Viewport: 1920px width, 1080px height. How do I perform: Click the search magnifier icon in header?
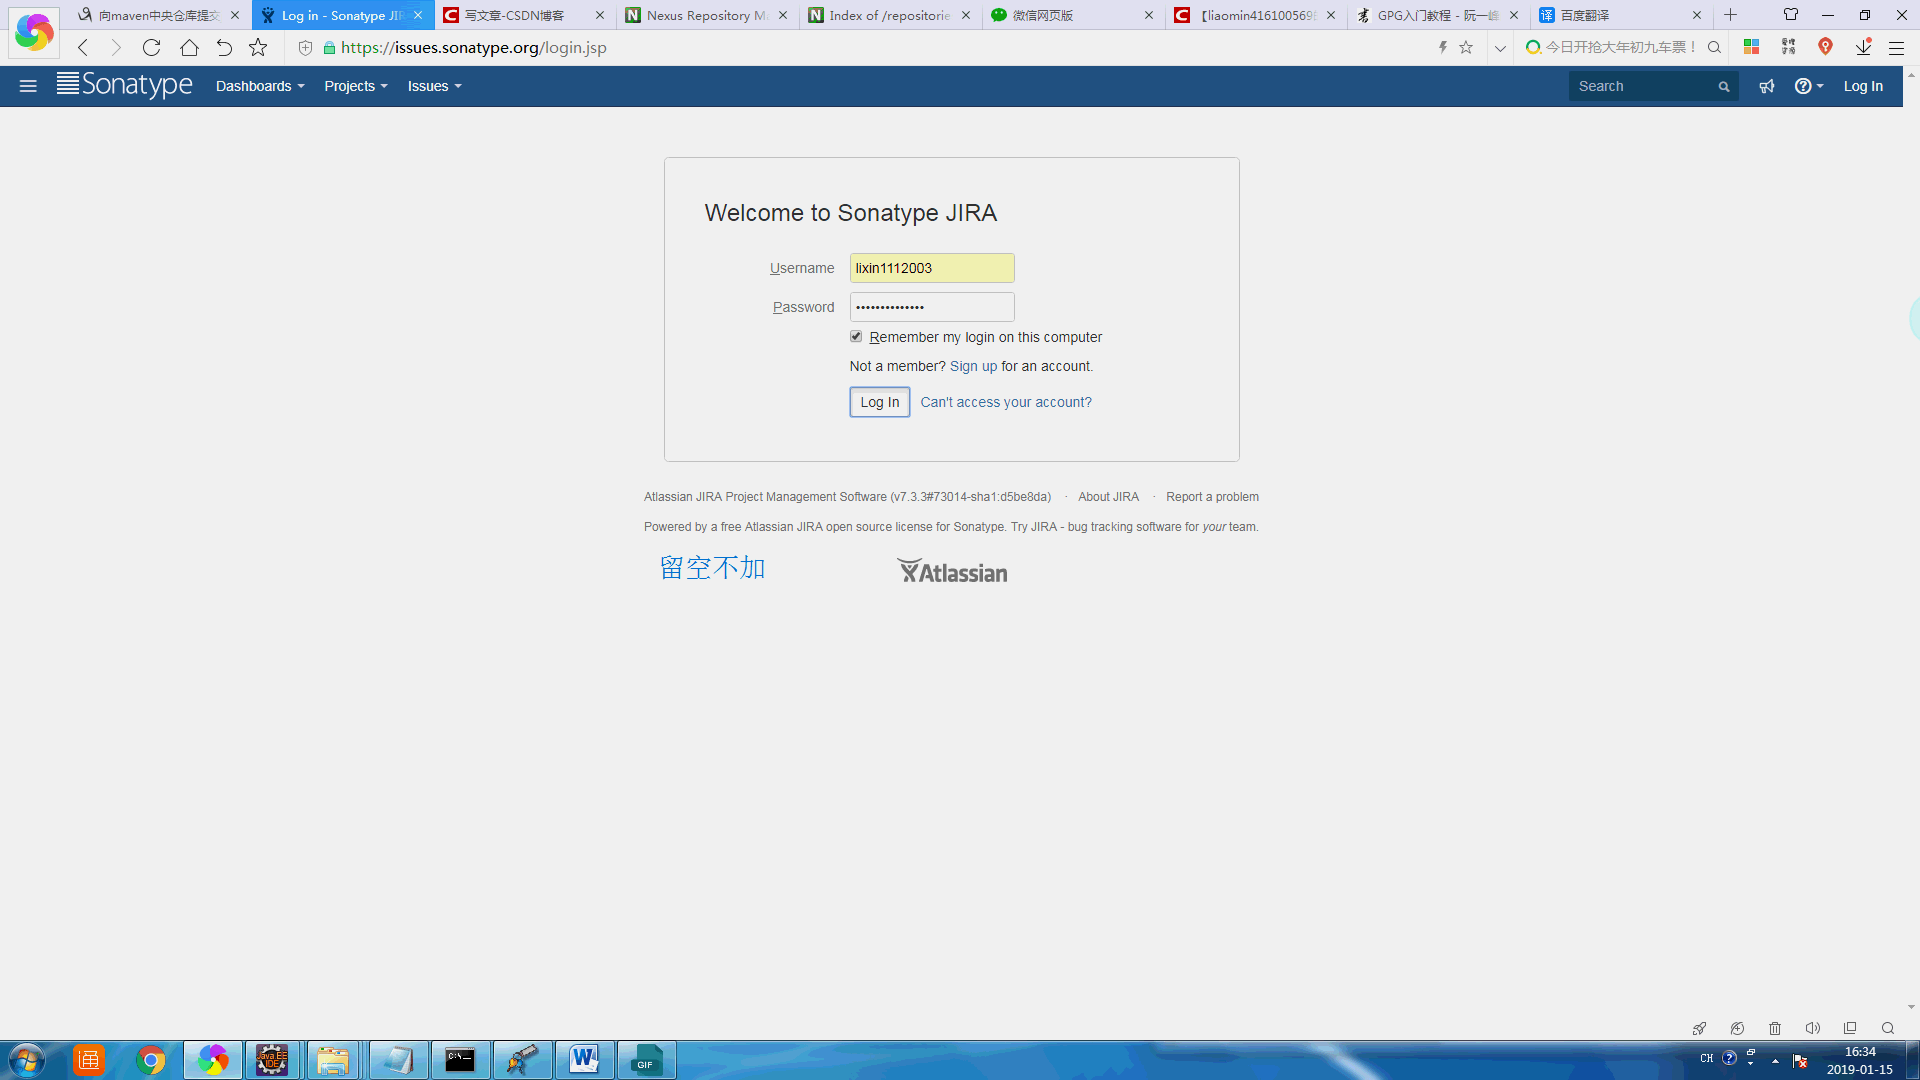point(1724,87)
